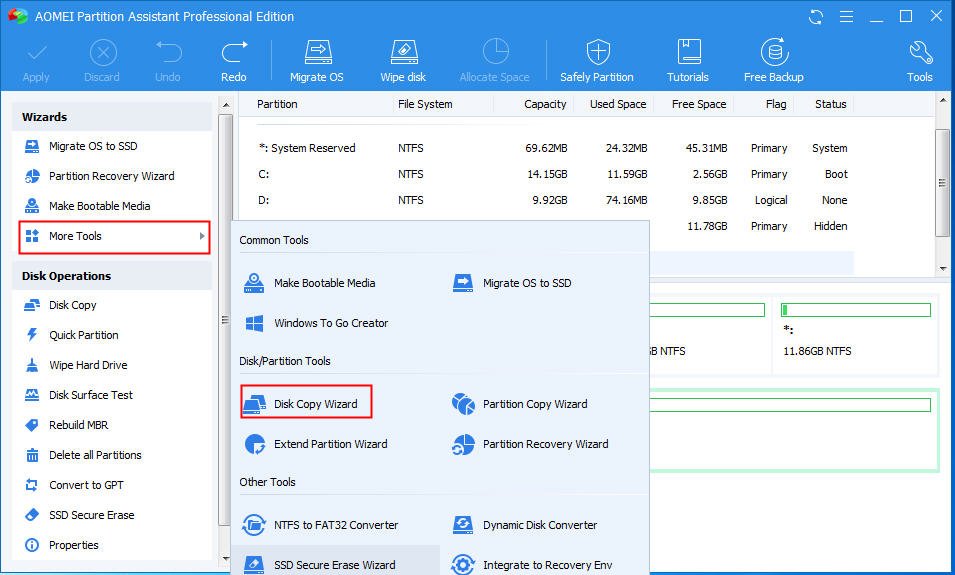955x575 pixels.
Task: Select the C: partition row
Action: point(553,174)
